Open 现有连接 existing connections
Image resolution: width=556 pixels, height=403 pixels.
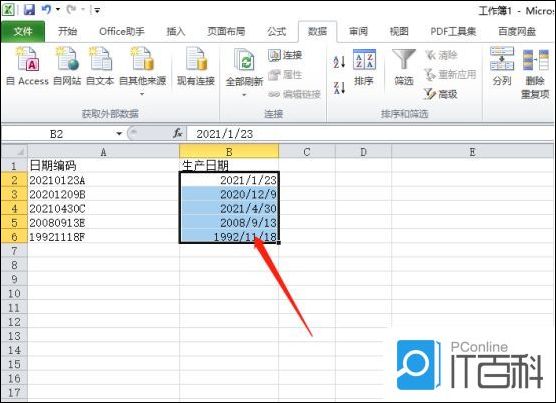(196, 66)
